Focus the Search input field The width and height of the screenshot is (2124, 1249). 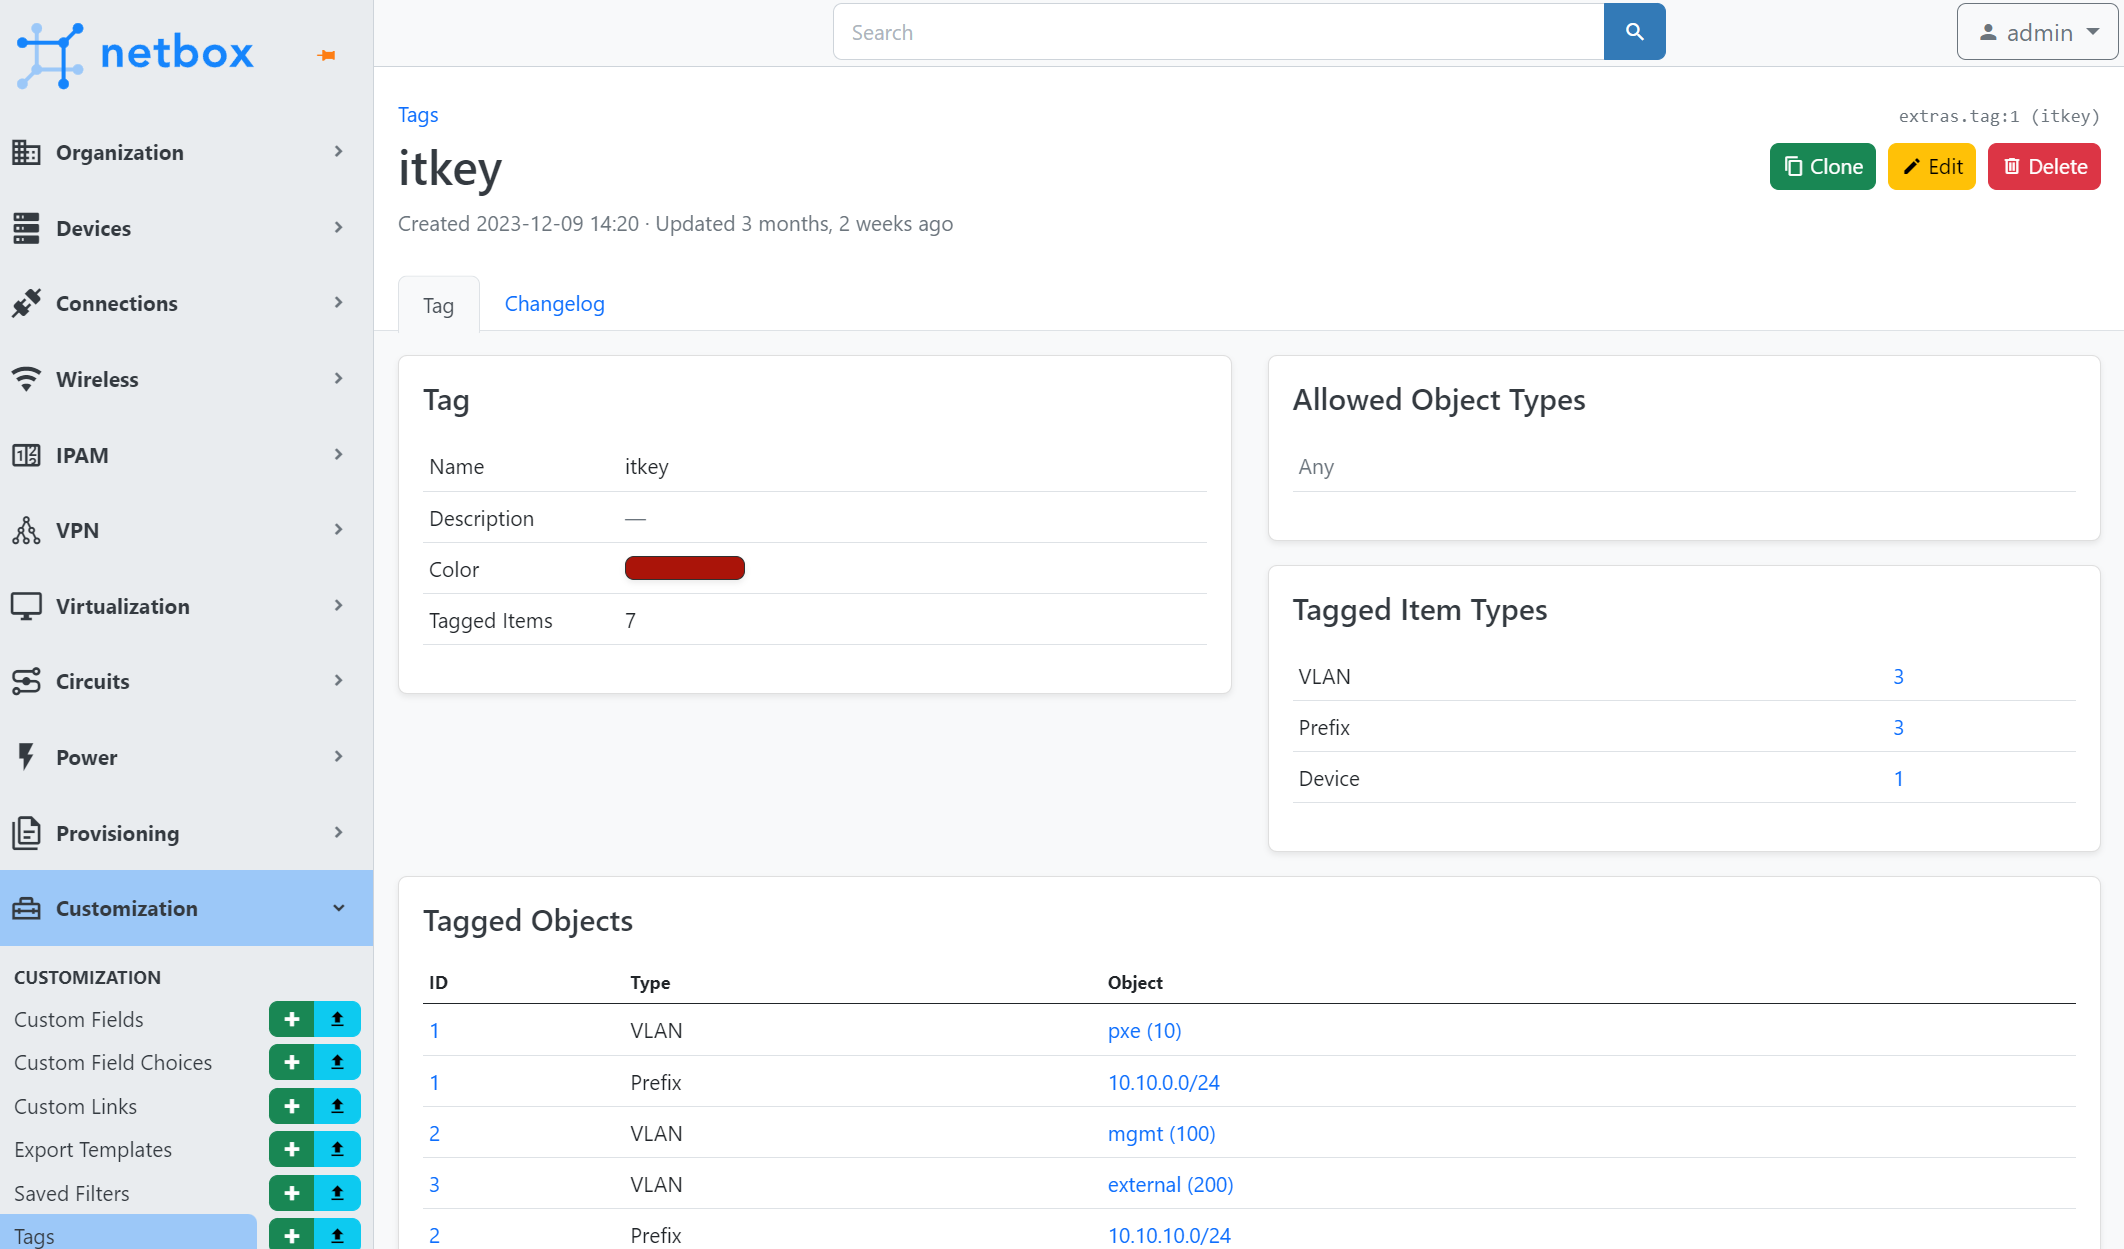[1218, 32]
